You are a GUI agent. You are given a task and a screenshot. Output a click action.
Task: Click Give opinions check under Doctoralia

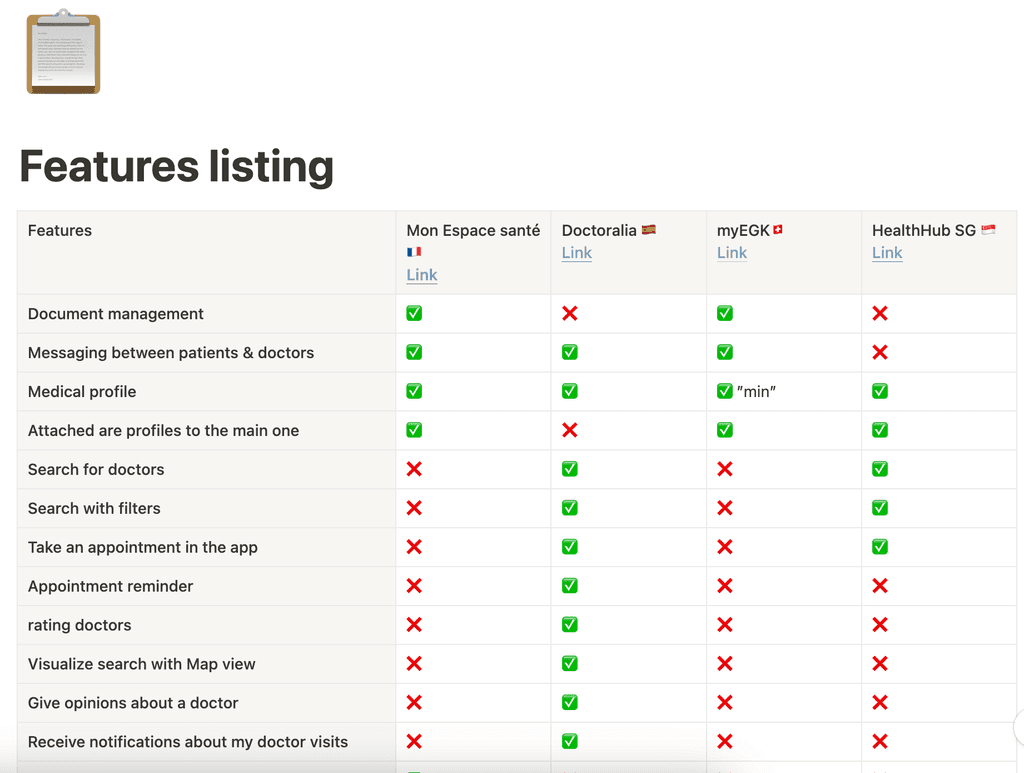569,702
